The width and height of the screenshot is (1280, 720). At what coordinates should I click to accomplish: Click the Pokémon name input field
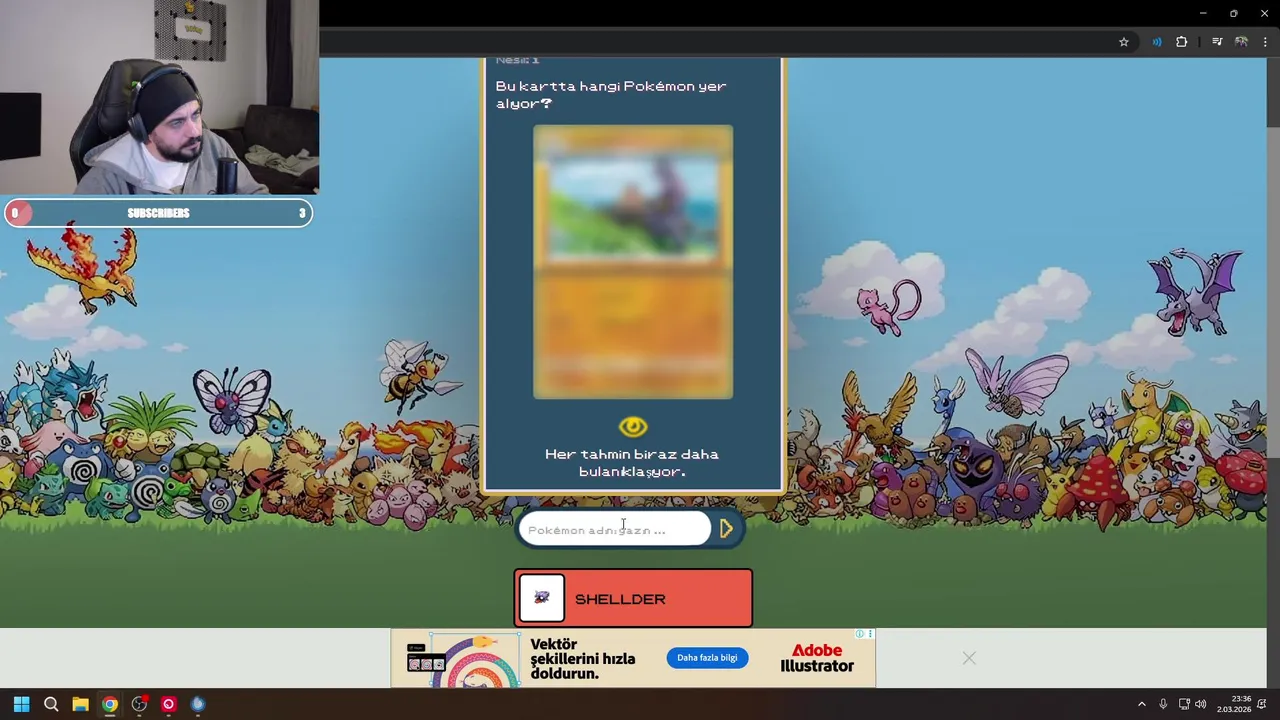615,529
